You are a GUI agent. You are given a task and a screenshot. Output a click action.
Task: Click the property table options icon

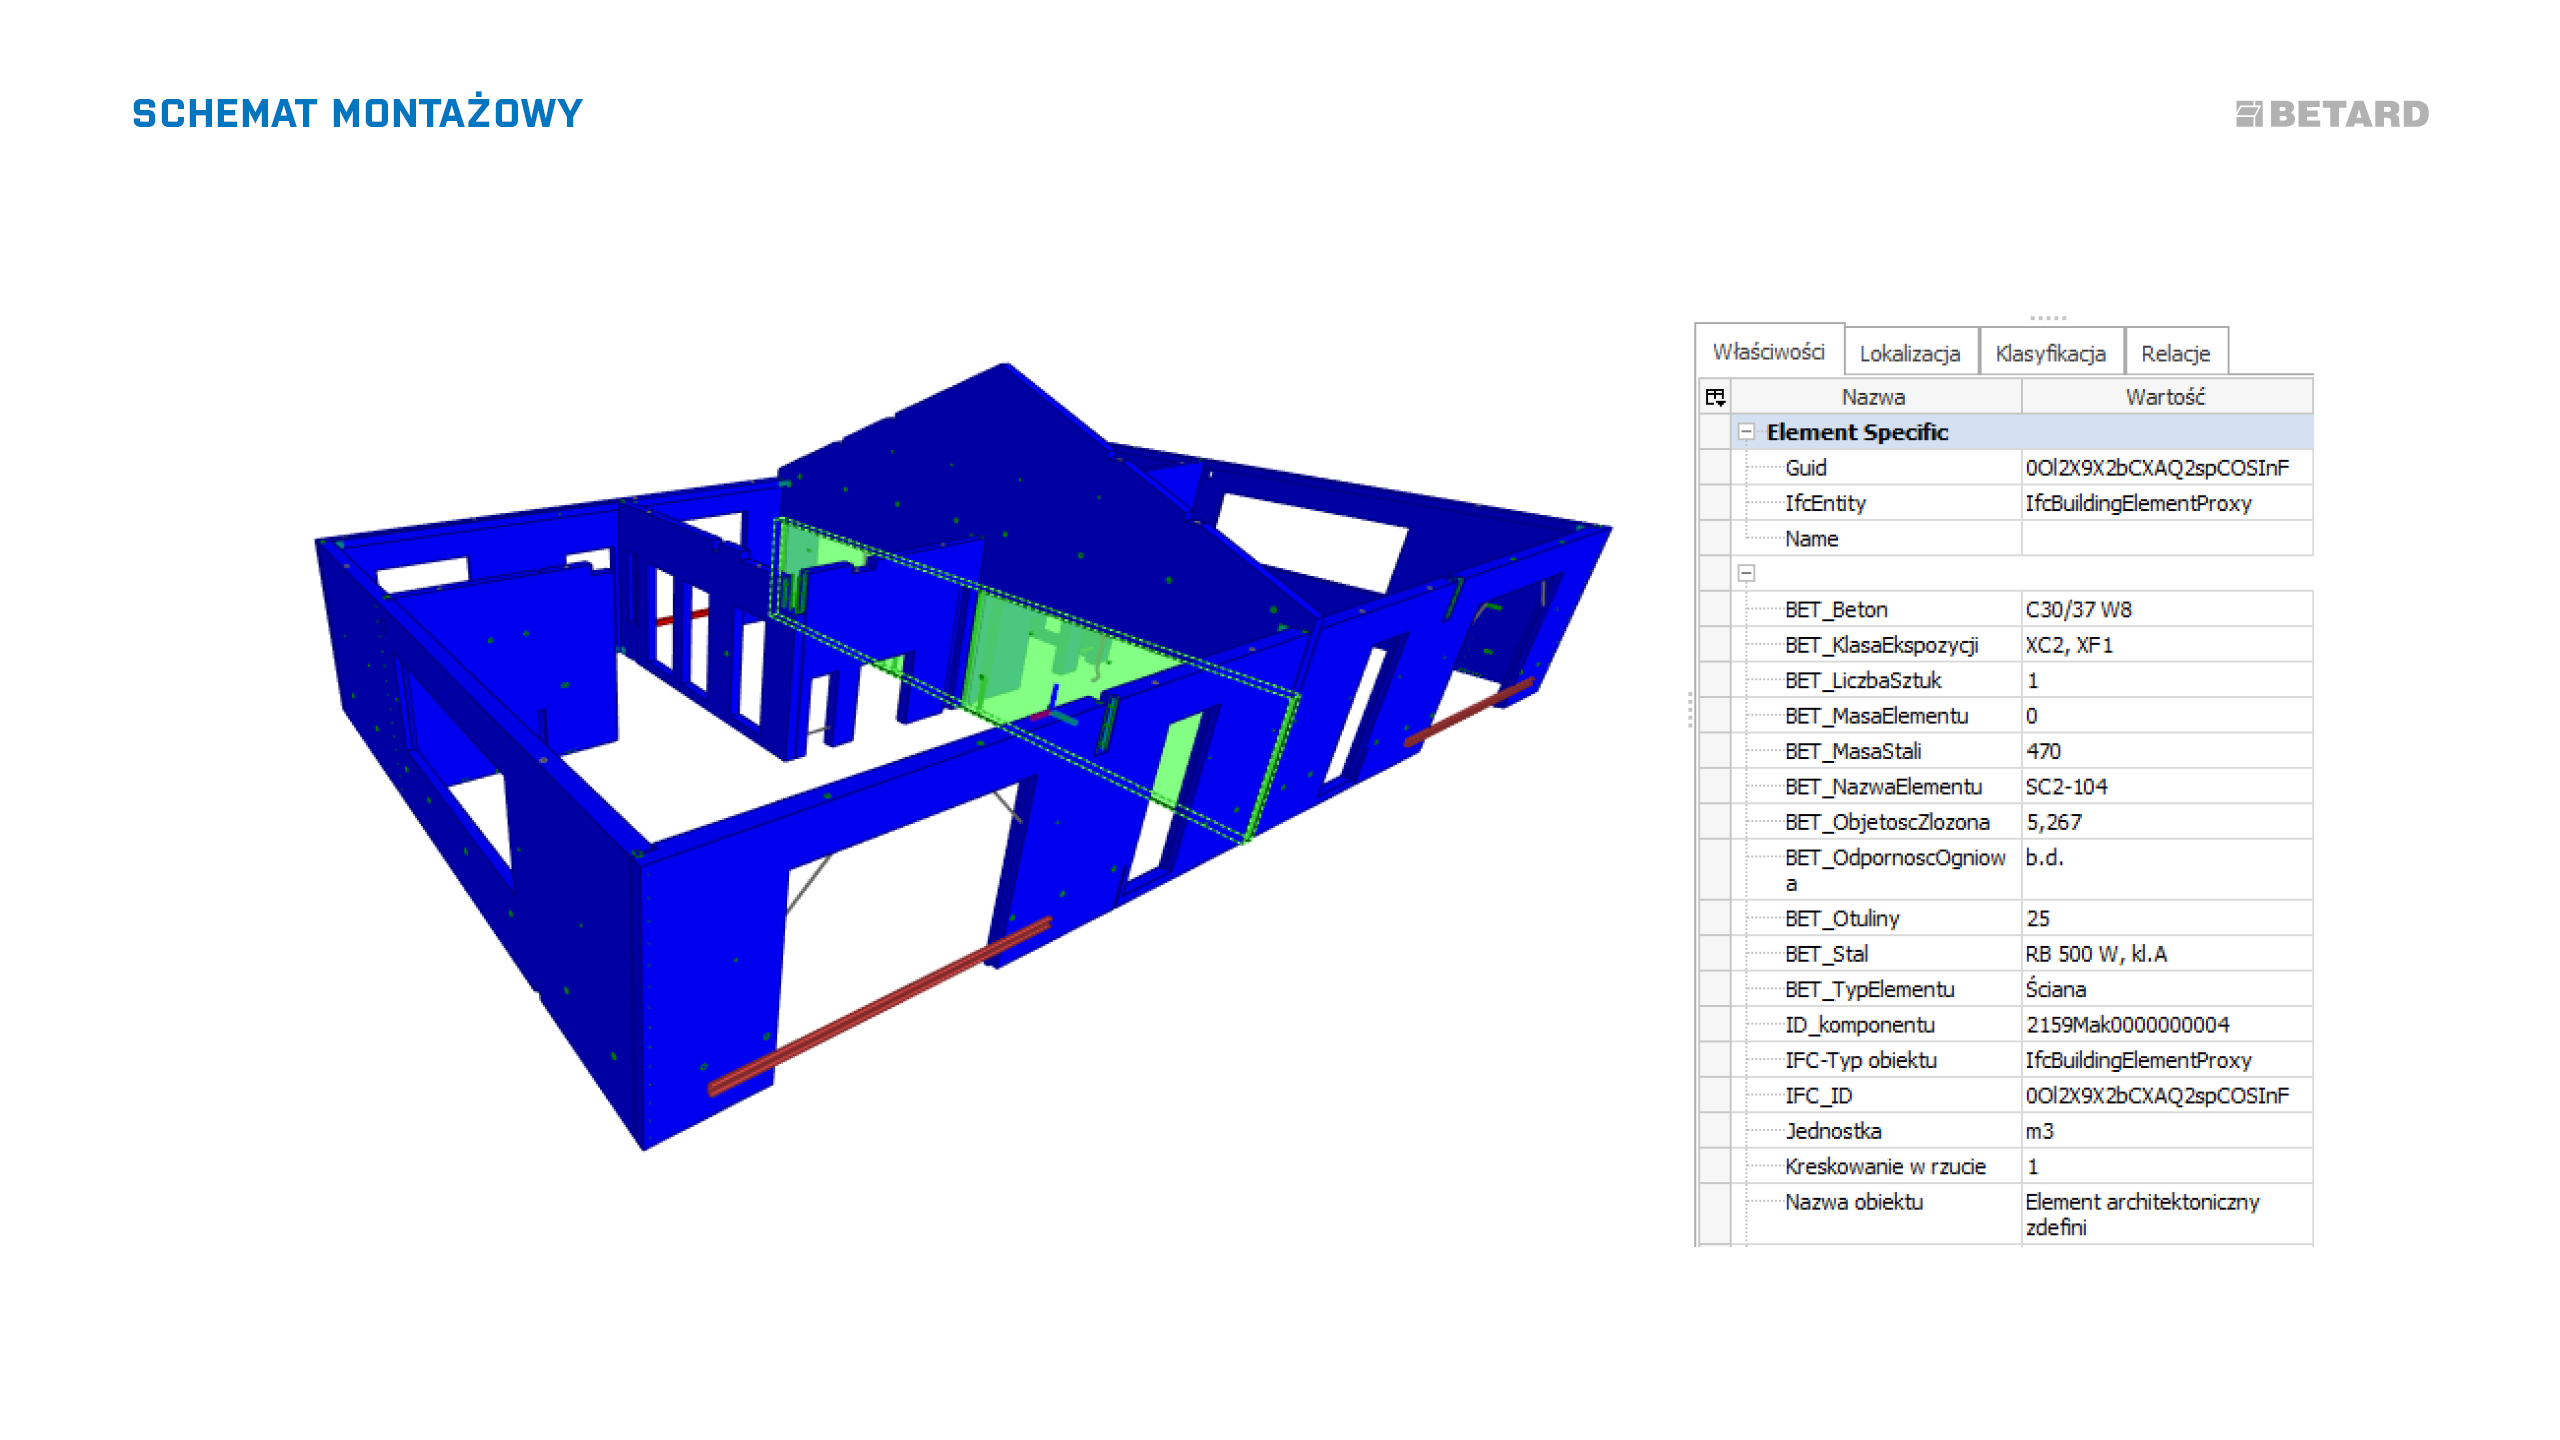[x=1715, y=397]
